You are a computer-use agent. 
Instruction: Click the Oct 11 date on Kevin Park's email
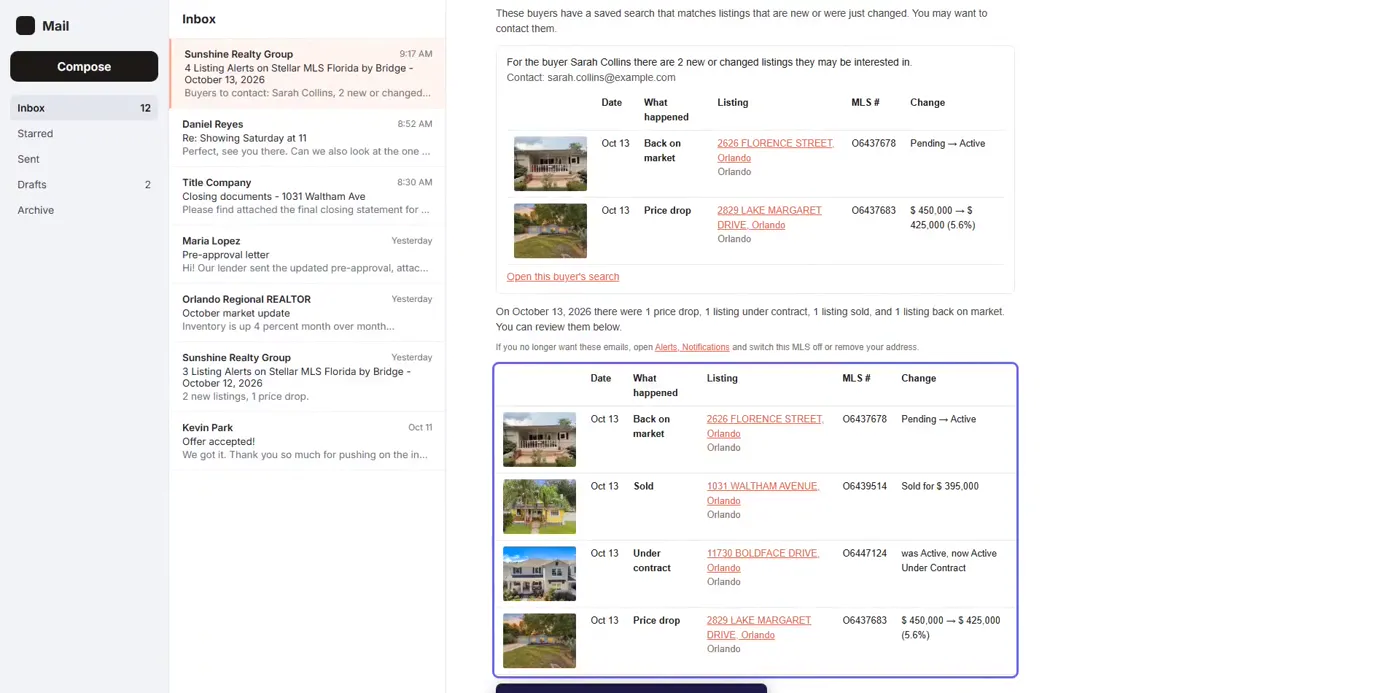(x=420, y=427)
